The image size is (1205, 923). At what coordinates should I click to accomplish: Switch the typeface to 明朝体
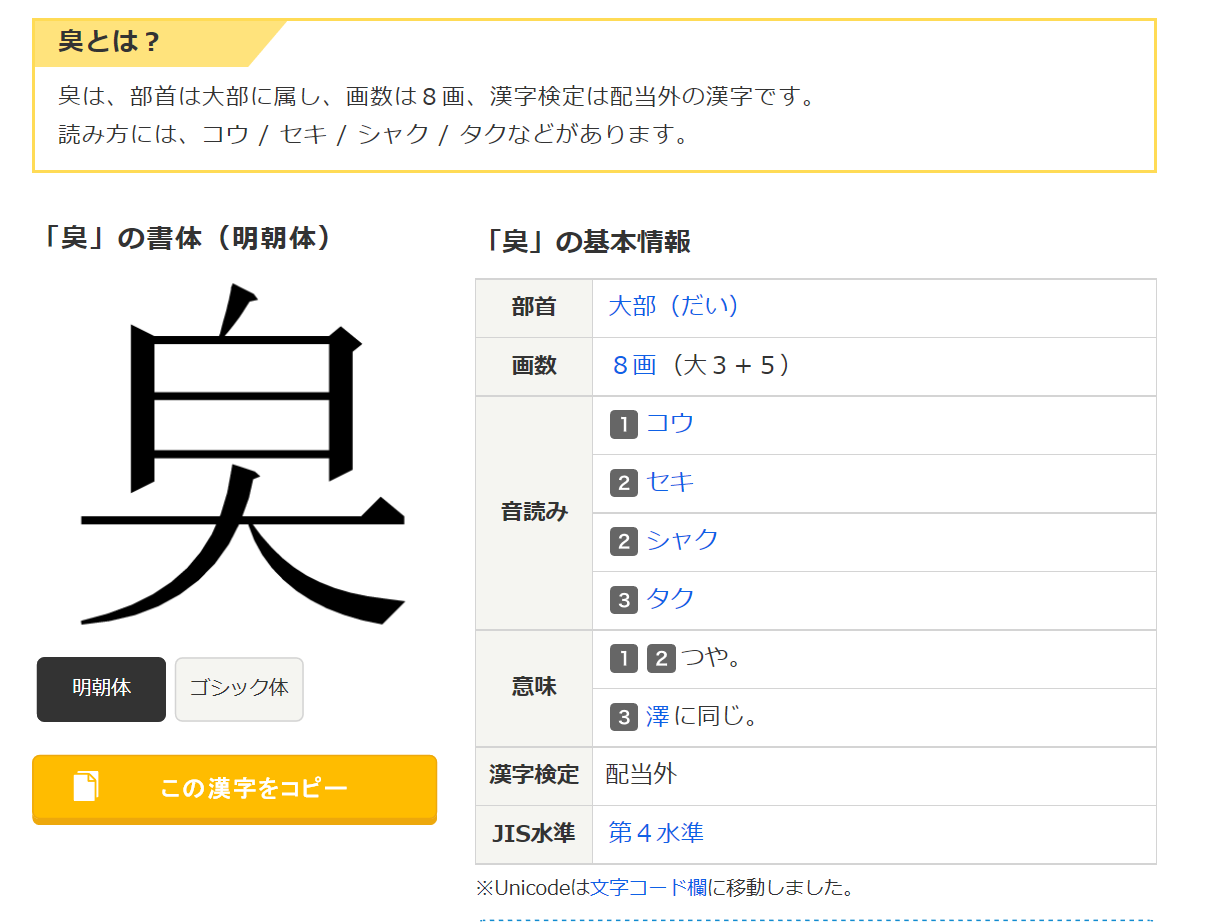[101, 688]
